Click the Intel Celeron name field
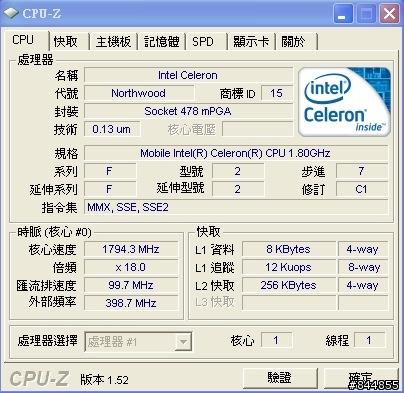 188,75
